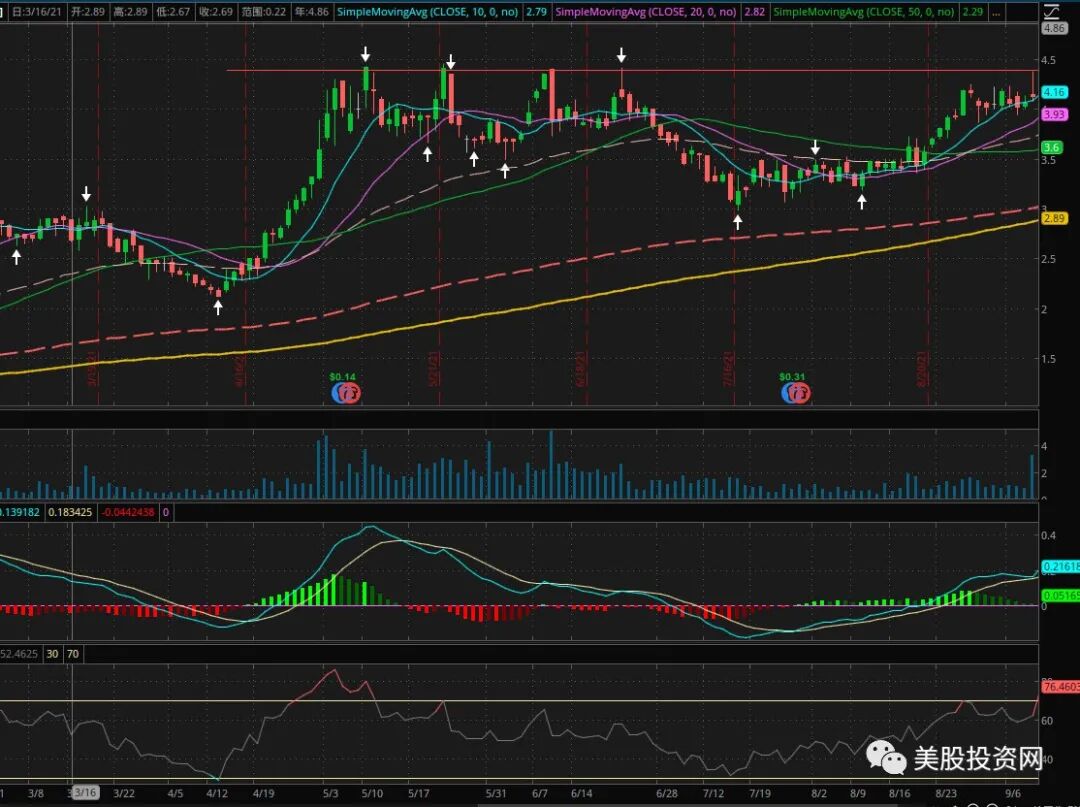Expand the studies overflow '...' in header
The image size is (1080, 807).
tap(996, 12)
